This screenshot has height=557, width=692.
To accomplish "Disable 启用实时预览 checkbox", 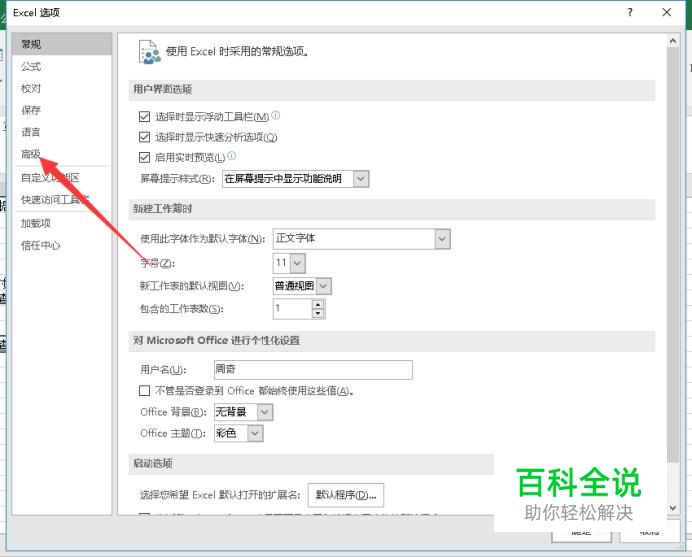I will [x=144, y=157].
